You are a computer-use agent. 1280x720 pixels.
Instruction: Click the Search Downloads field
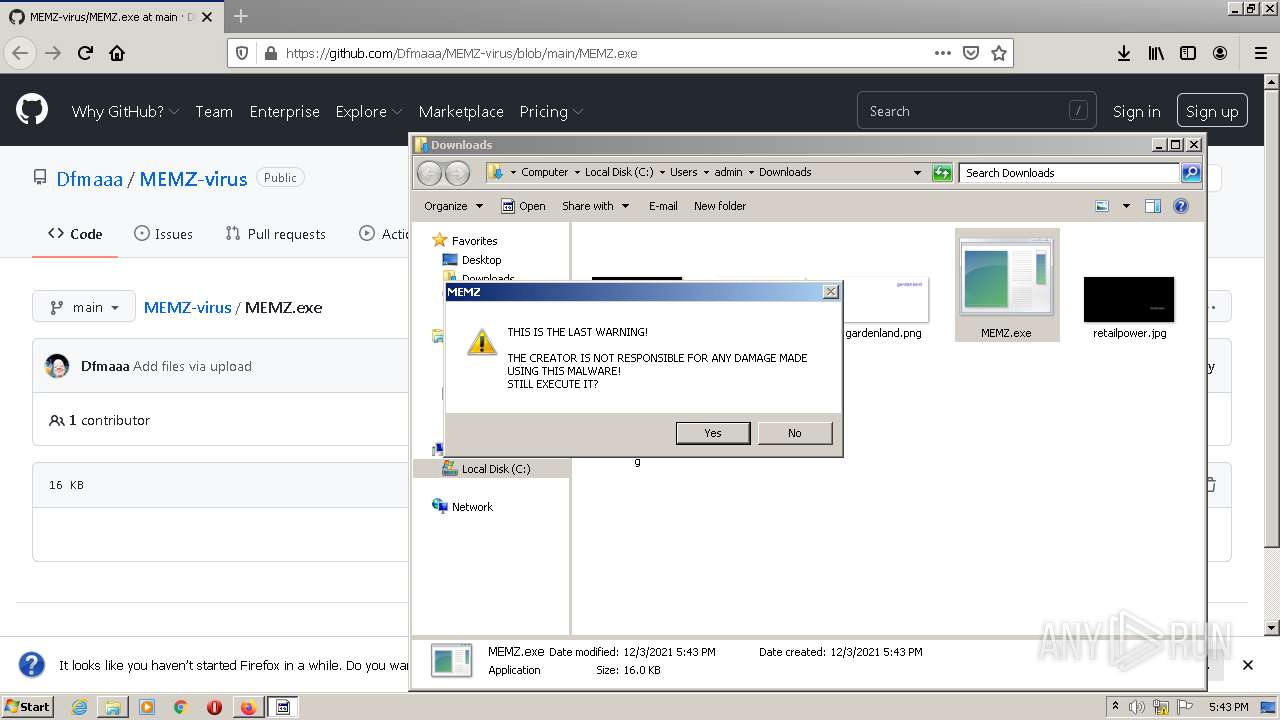click(x=1069, y=173)
